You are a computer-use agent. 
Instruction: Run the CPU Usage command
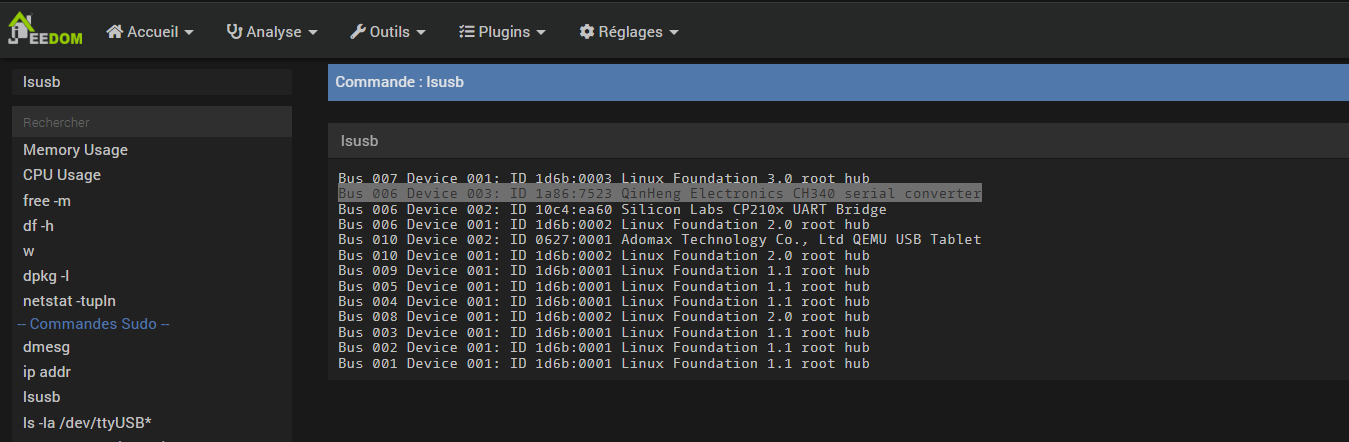[x=62, y=175]
